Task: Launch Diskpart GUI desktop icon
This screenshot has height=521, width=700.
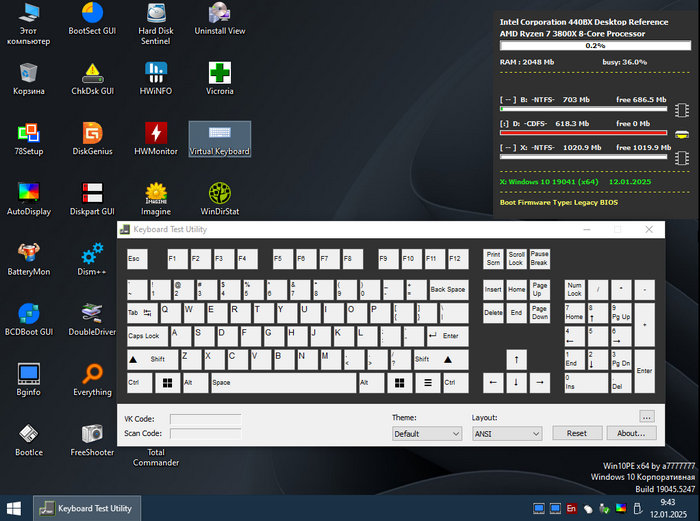Action: coord(92,200)
